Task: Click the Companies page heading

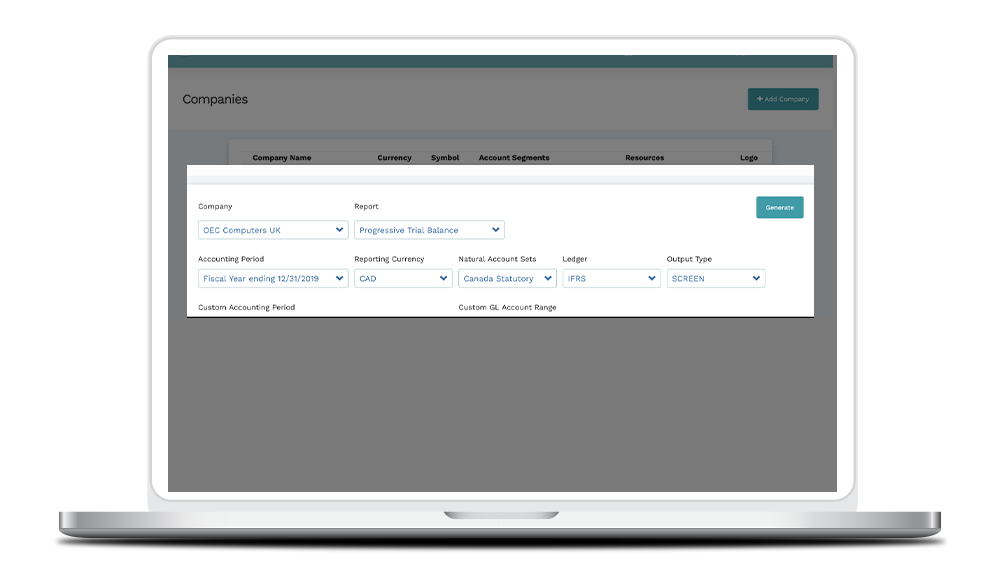Action: [215, 100]
